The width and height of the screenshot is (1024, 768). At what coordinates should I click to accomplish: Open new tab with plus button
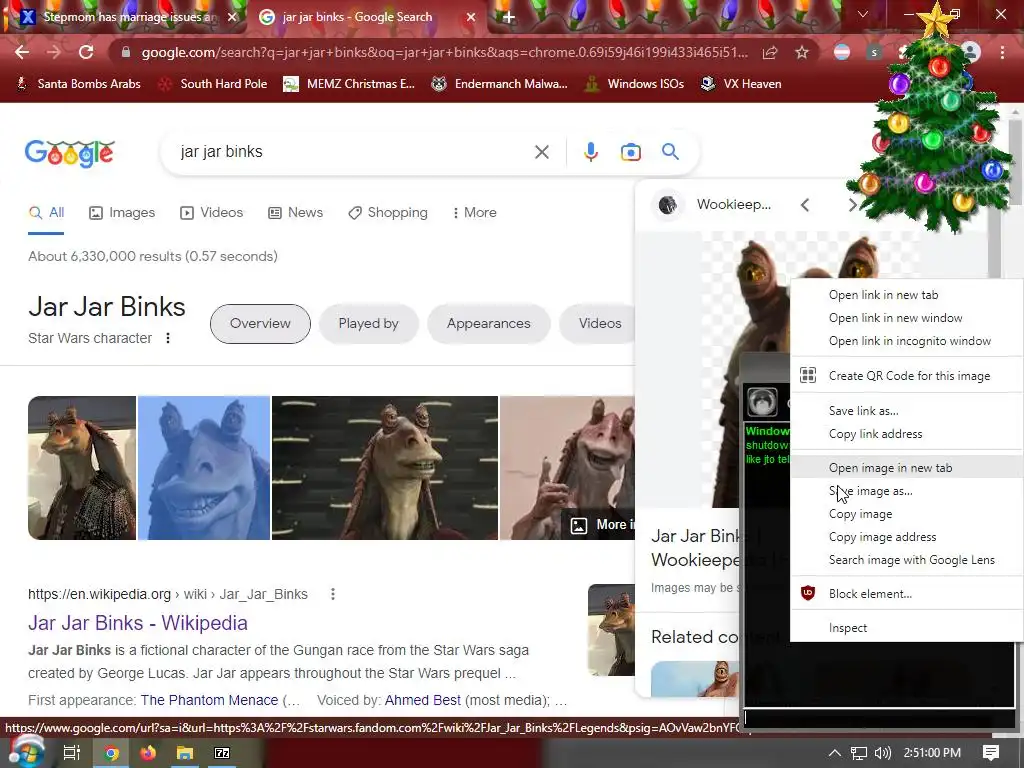[509, 18]
